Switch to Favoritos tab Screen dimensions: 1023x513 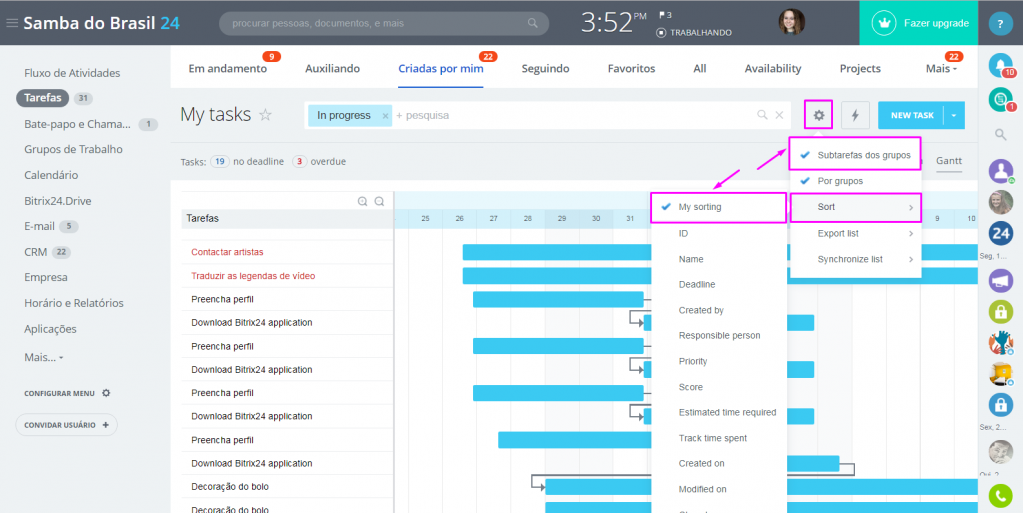coord(631,69)
